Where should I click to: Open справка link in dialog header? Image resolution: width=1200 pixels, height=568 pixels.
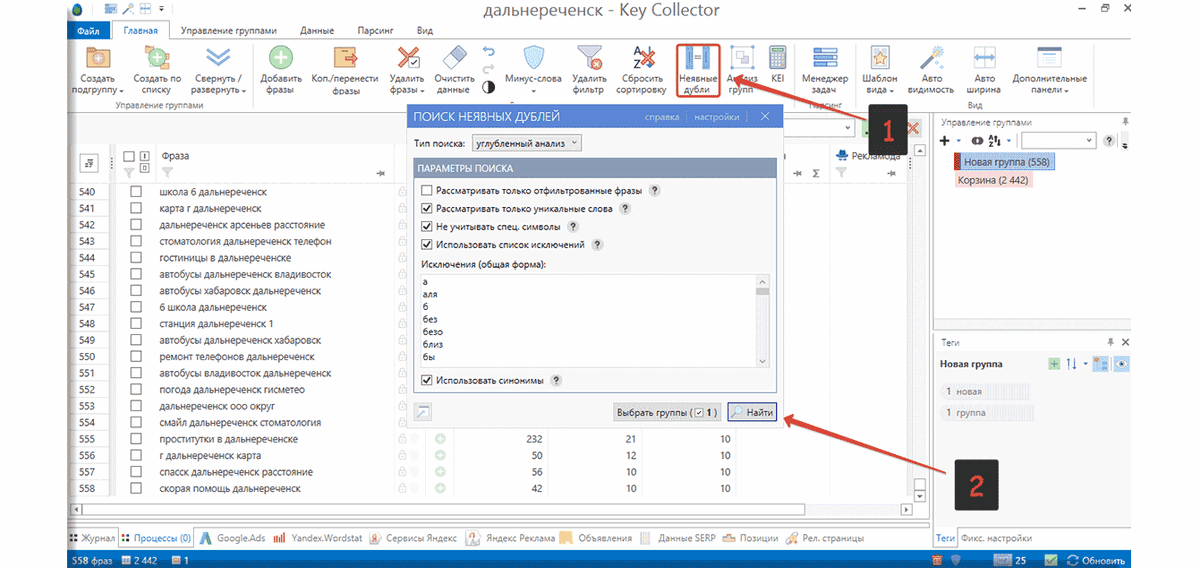(662, 117)
